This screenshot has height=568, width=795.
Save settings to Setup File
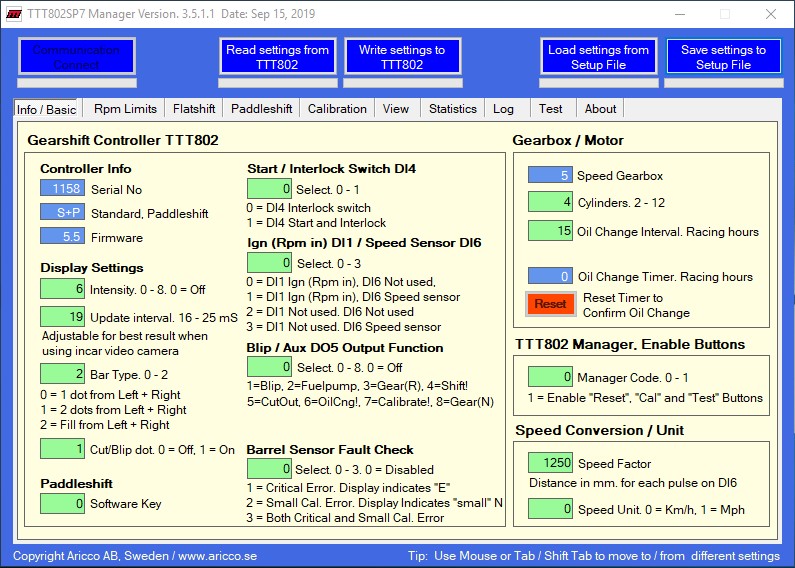coord(724,57)
